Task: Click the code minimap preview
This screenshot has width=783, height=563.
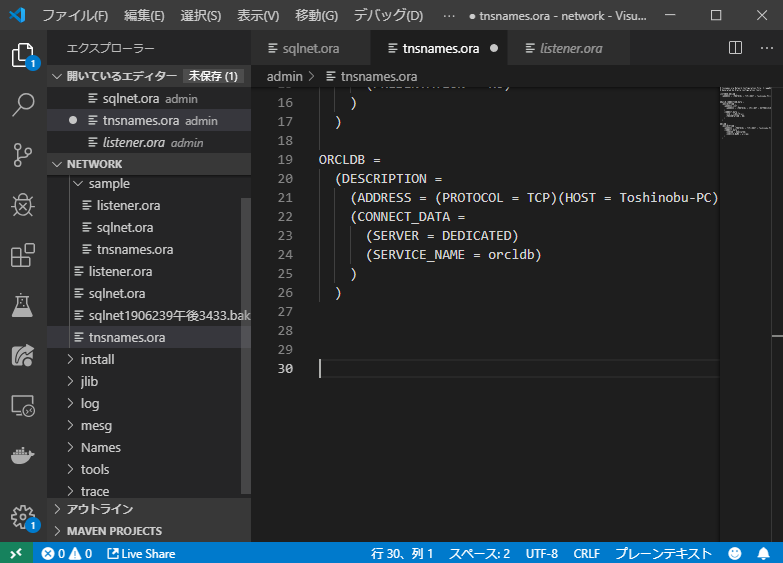Action: click(745, 112)
